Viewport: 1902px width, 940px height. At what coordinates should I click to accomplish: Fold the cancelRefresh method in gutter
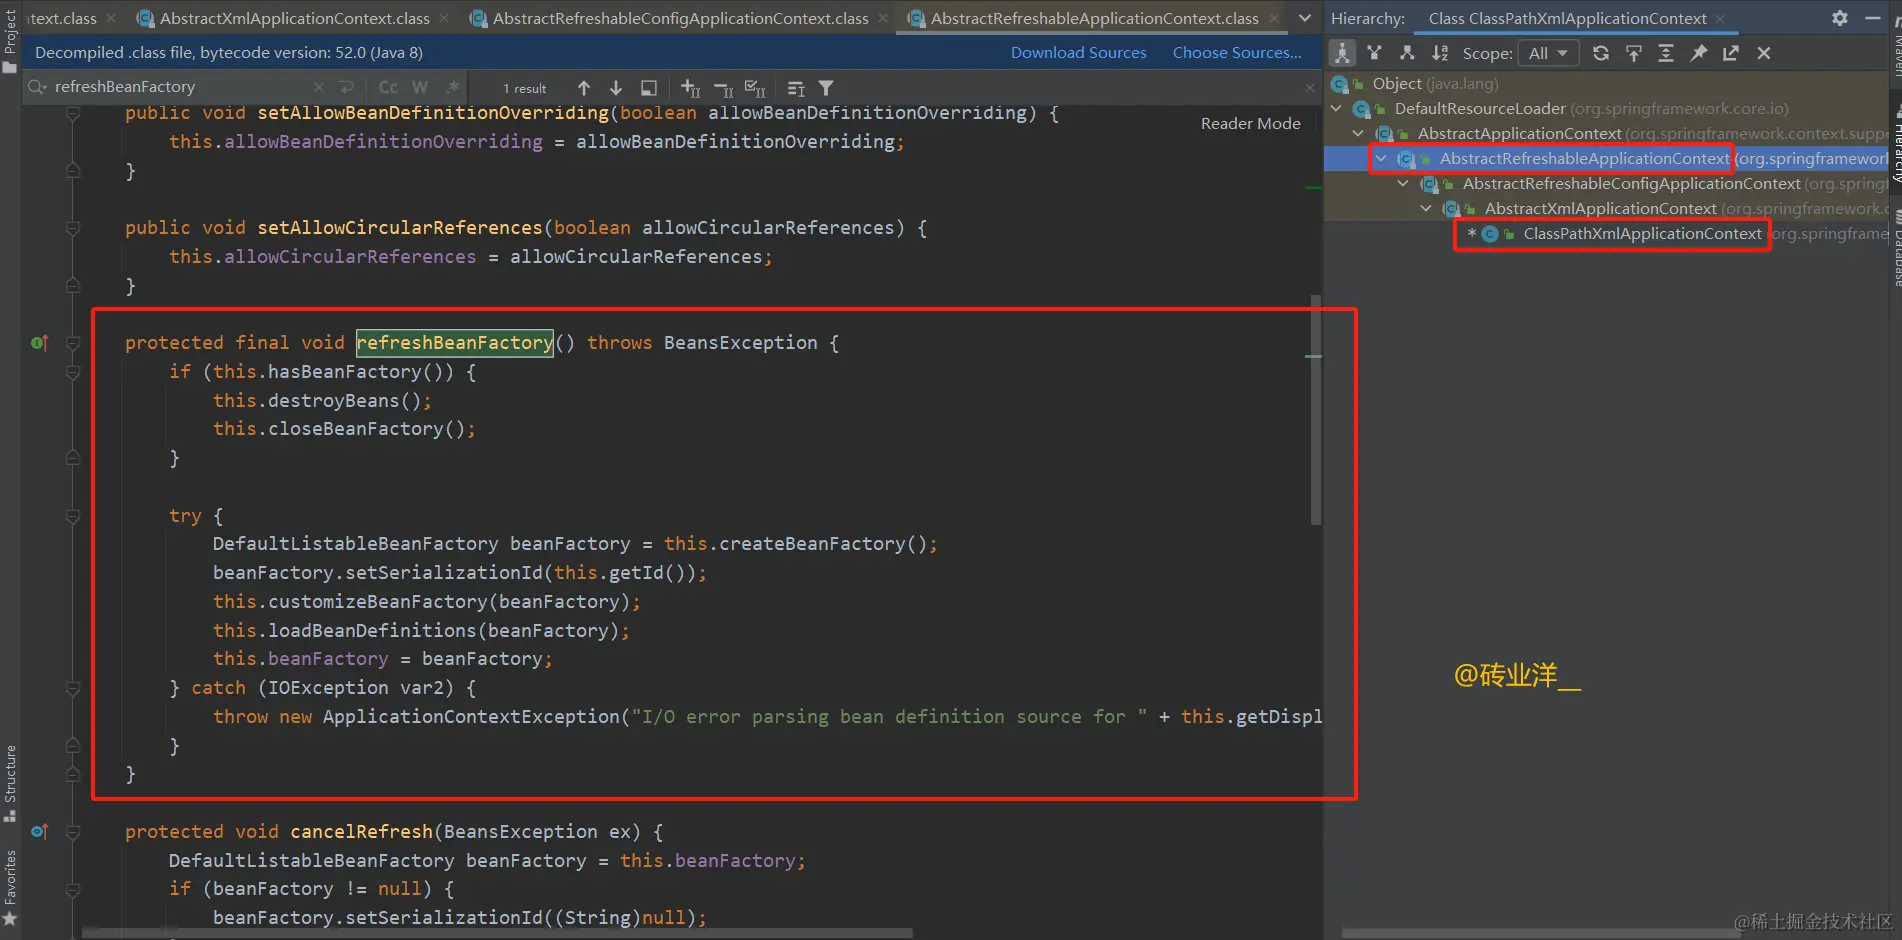click(x=73, y=832)
